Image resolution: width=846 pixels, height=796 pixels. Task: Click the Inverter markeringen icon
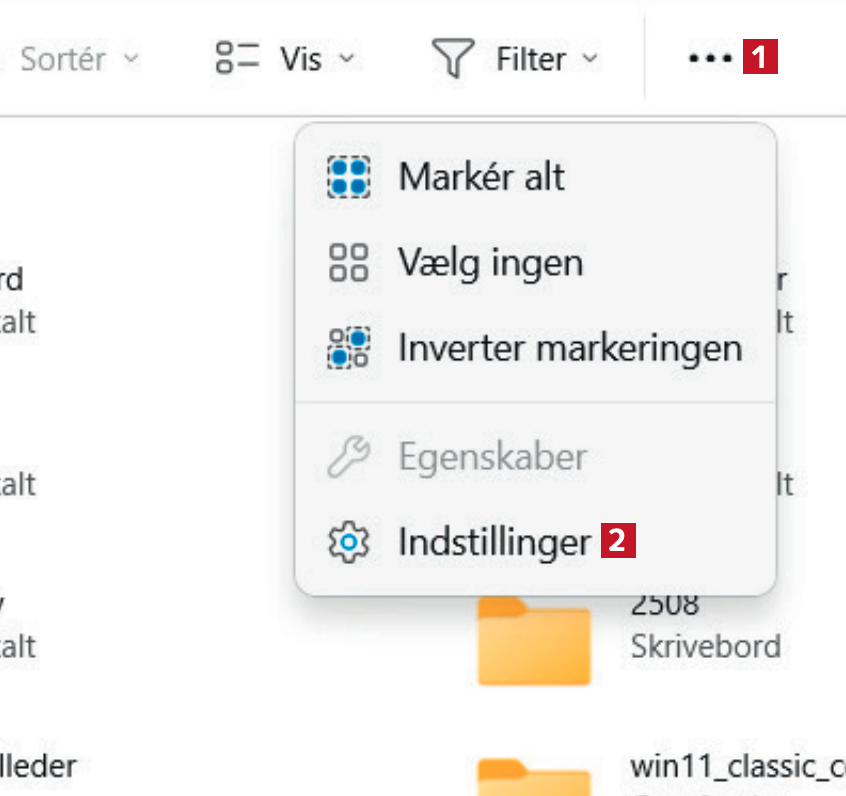point(349,348)
